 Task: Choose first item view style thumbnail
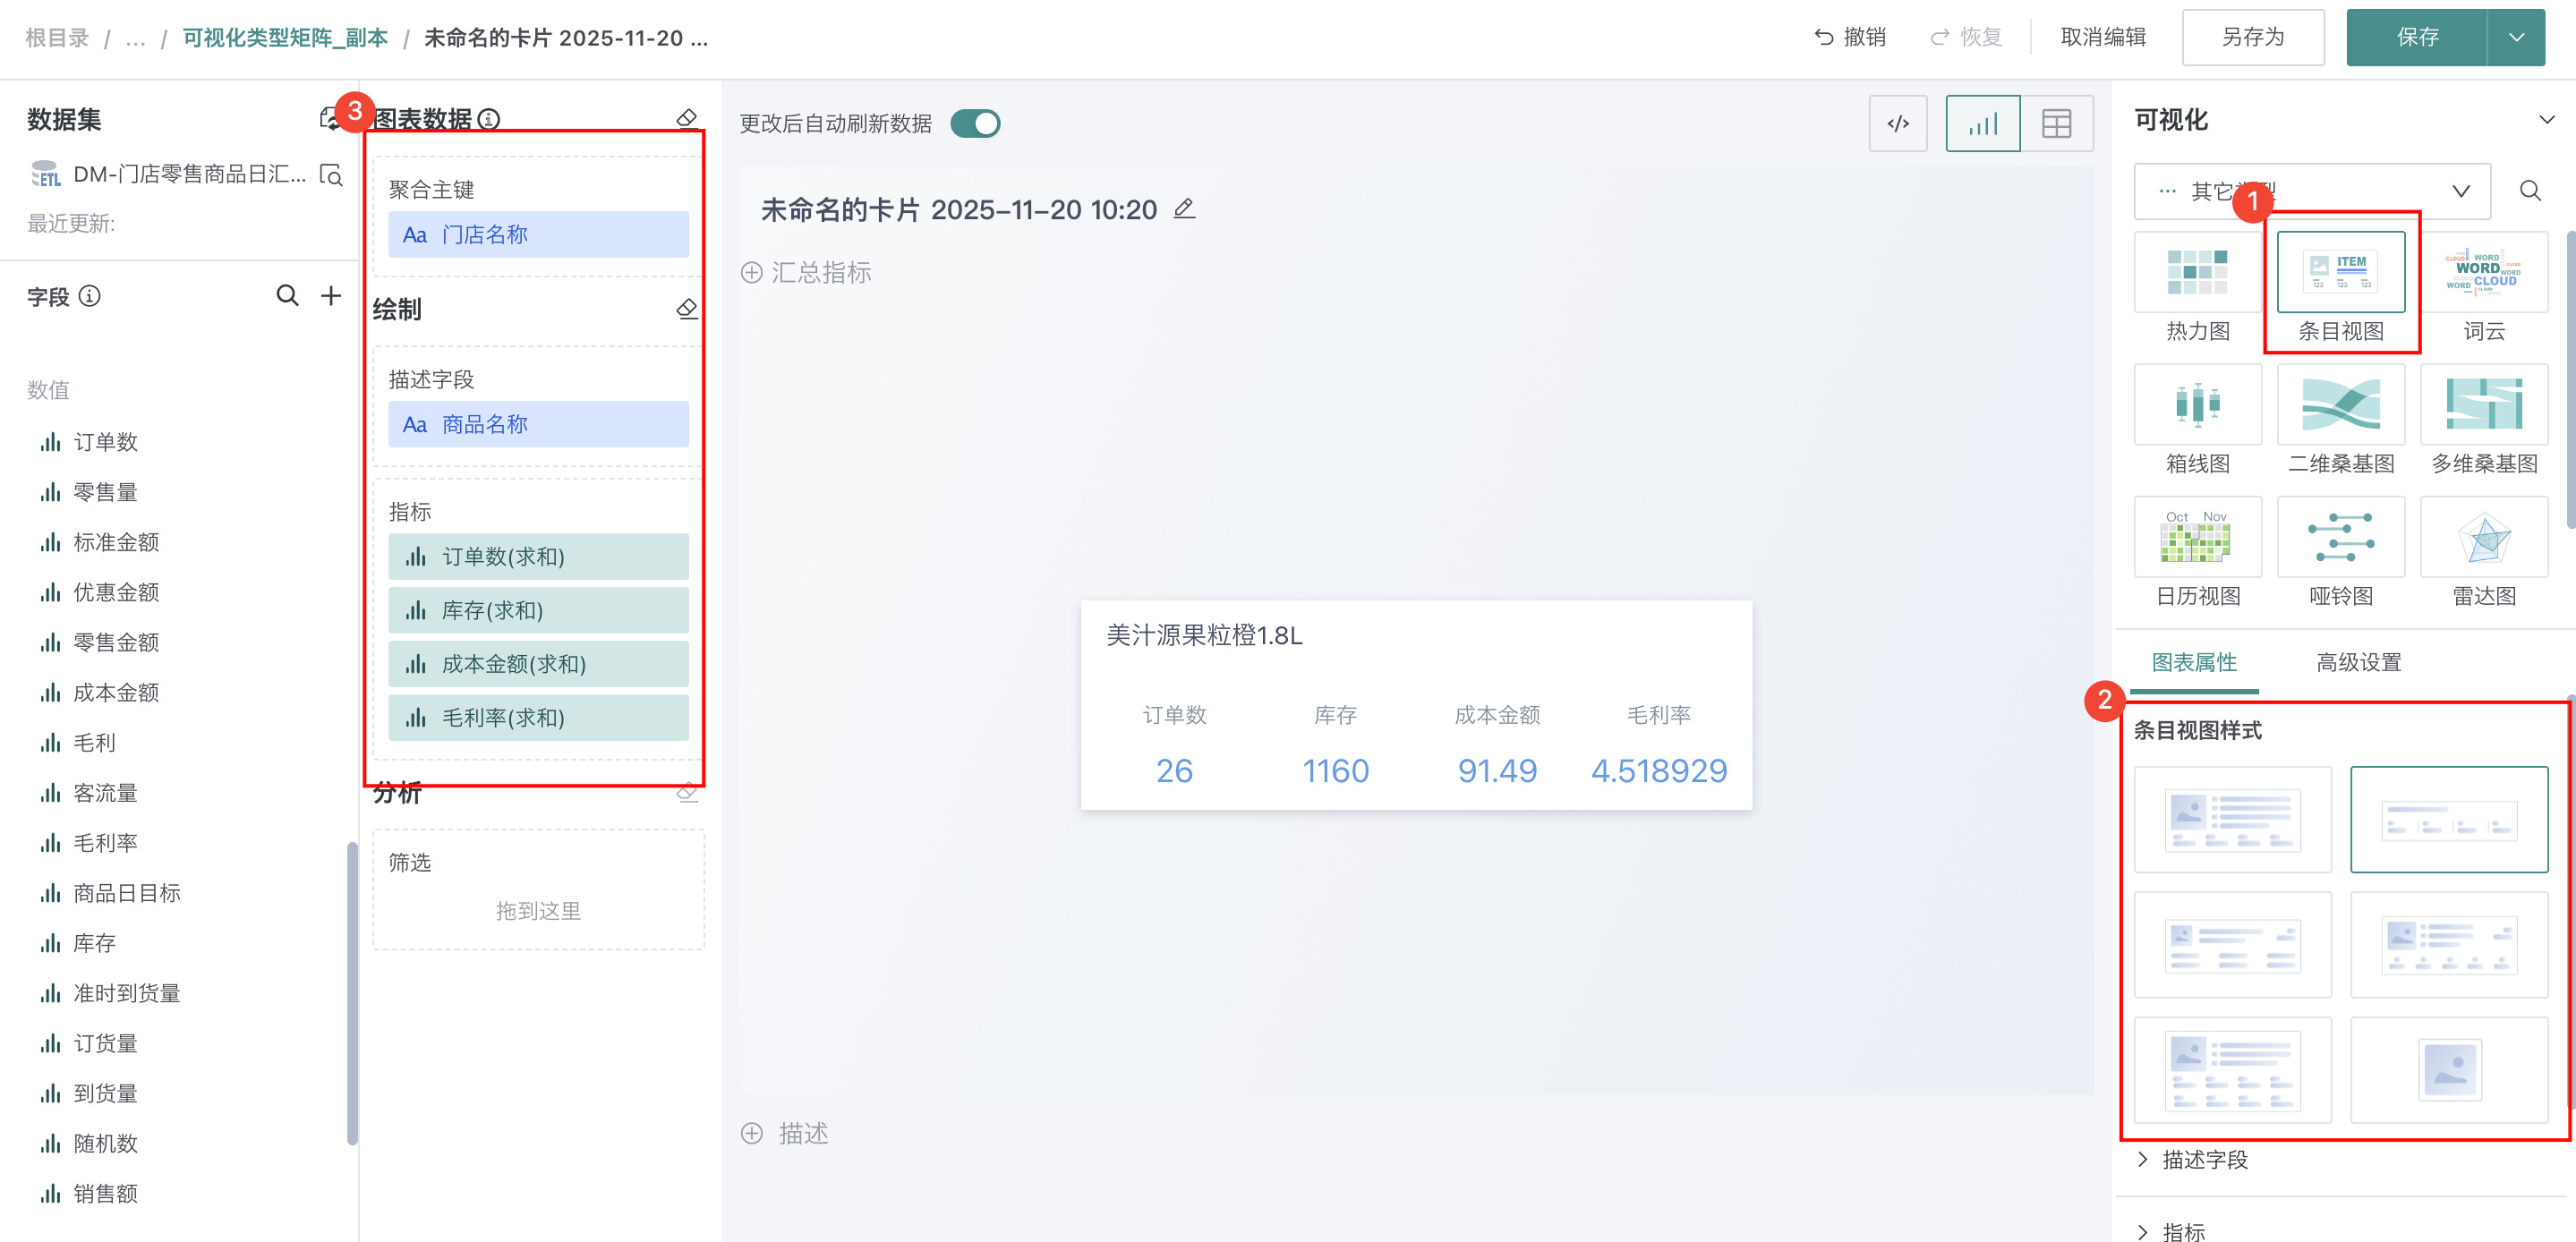[x=2232, y=820]
